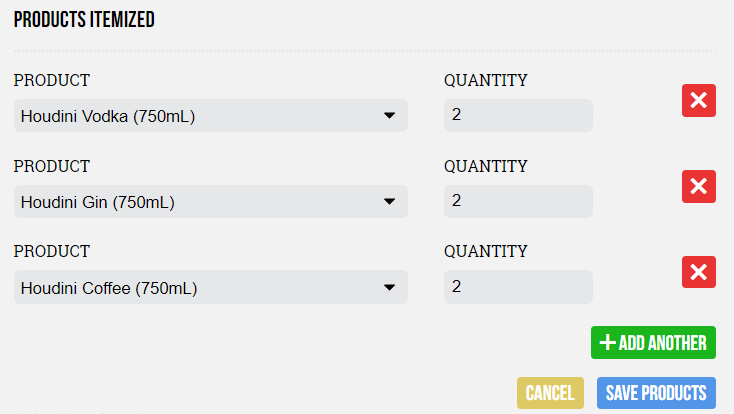Expand the Houdini Gin (750mL) dropdown

[x=211, y=201]
